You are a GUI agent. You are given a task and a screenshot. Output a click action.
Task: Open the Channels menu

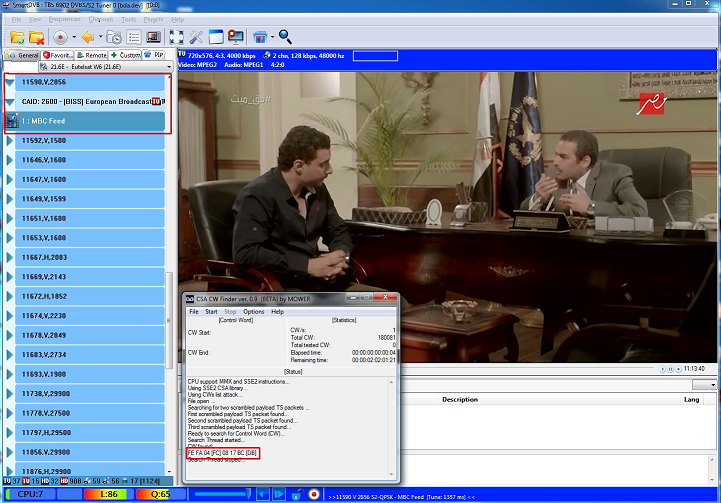101,19
